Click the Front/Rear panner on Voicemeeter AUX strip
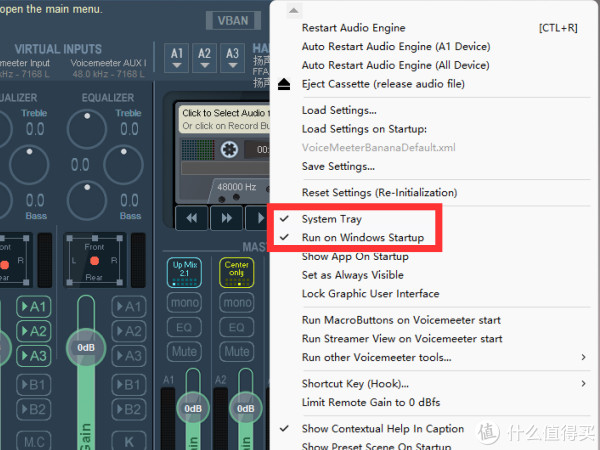Viewport: 600px width, 450px height. coord(93,263)
